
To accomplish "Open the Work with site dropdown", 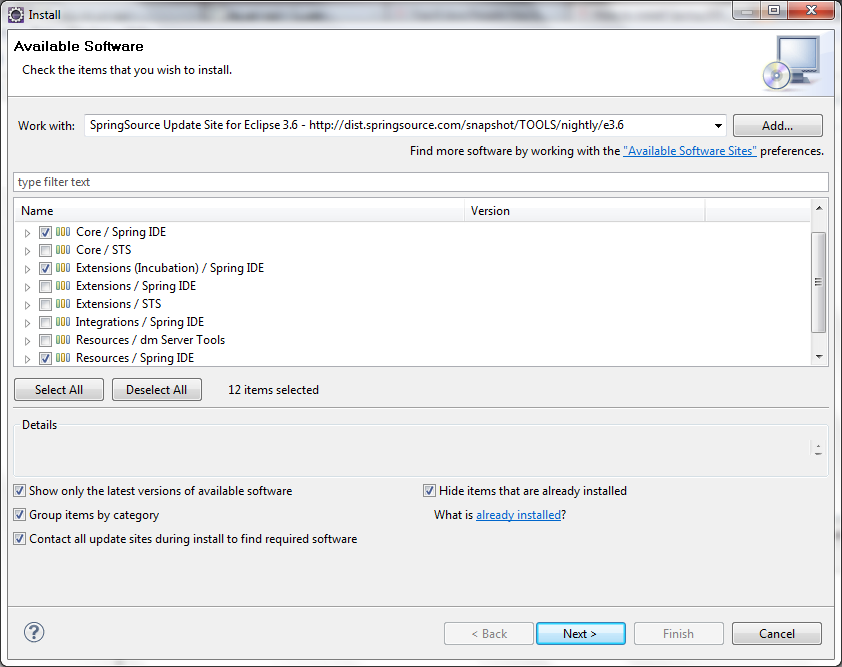I will pos(717,125).
